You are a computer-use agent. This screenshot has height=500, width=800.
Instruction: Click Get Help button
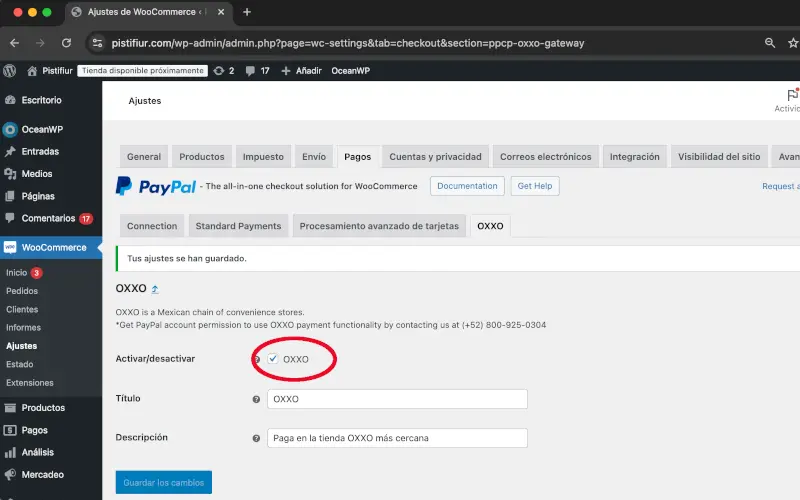tap(535, 186)
